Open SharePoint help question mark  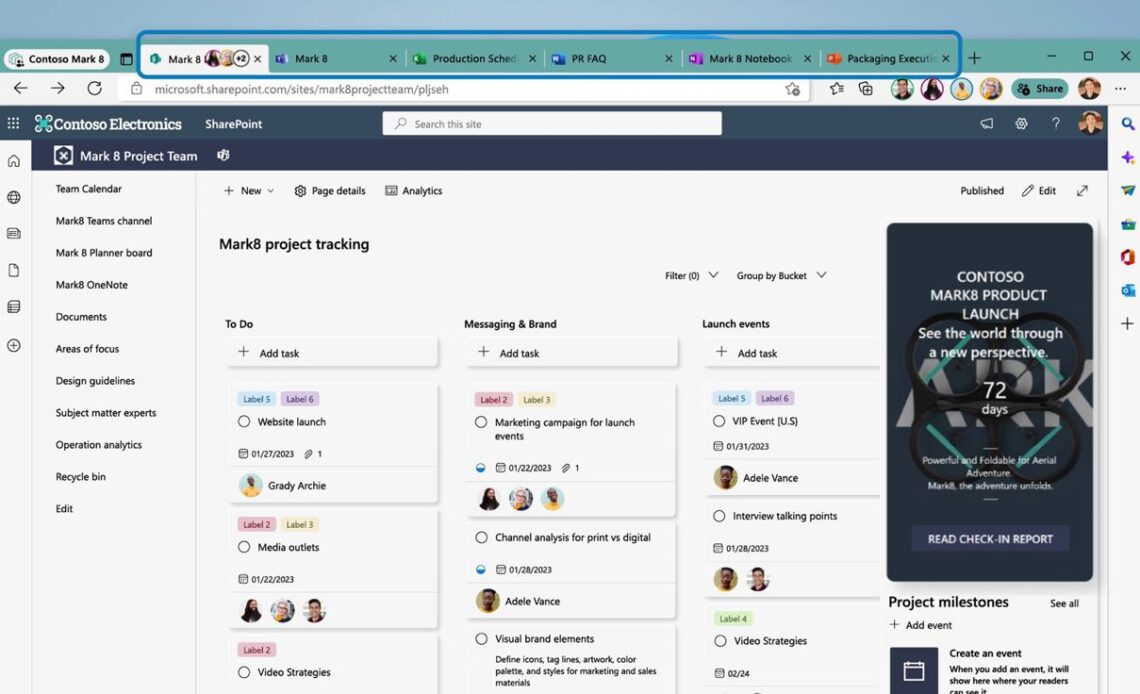1056,124
